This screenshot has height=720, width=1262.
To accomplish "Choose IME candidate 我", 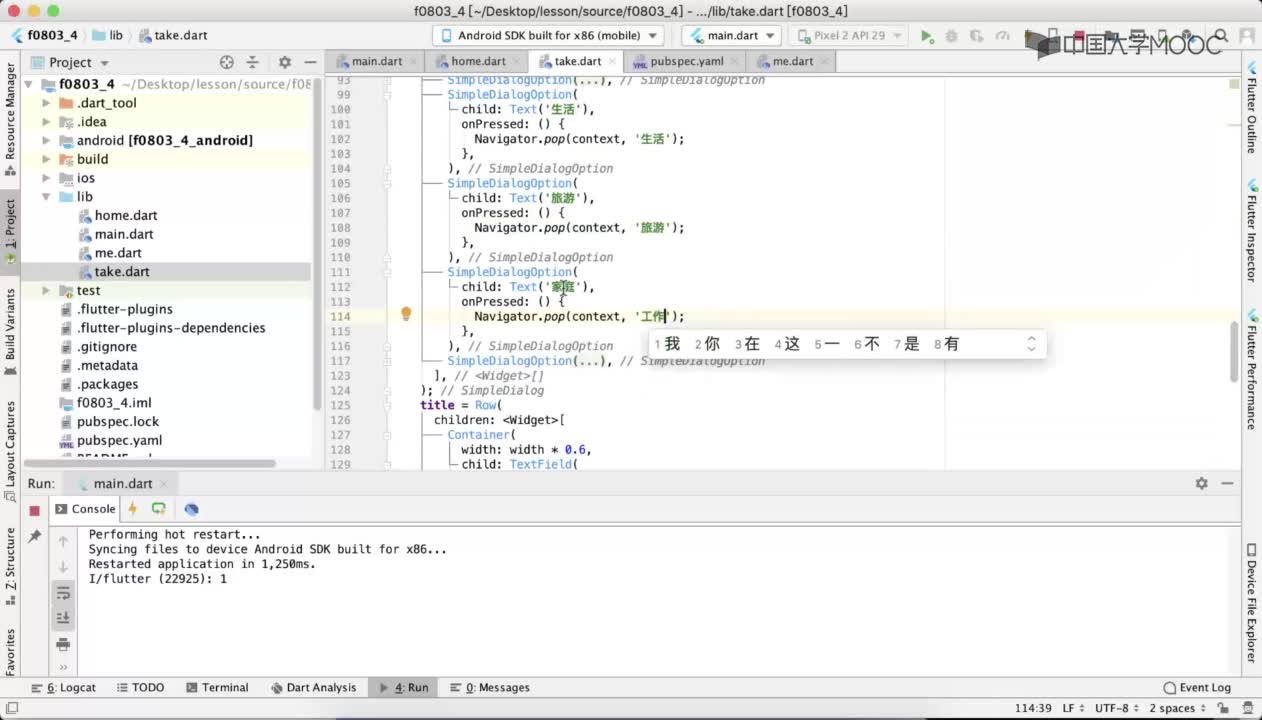I will click(x=667, y=344).
